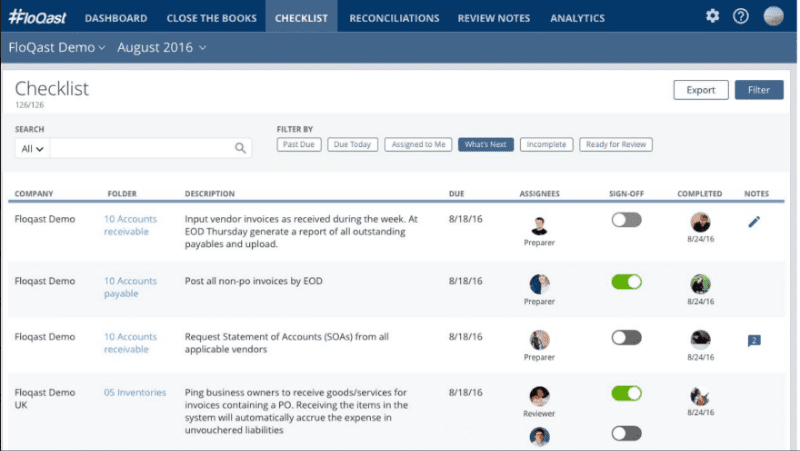Go to Review Notes tab

click(x=493, y=18)
